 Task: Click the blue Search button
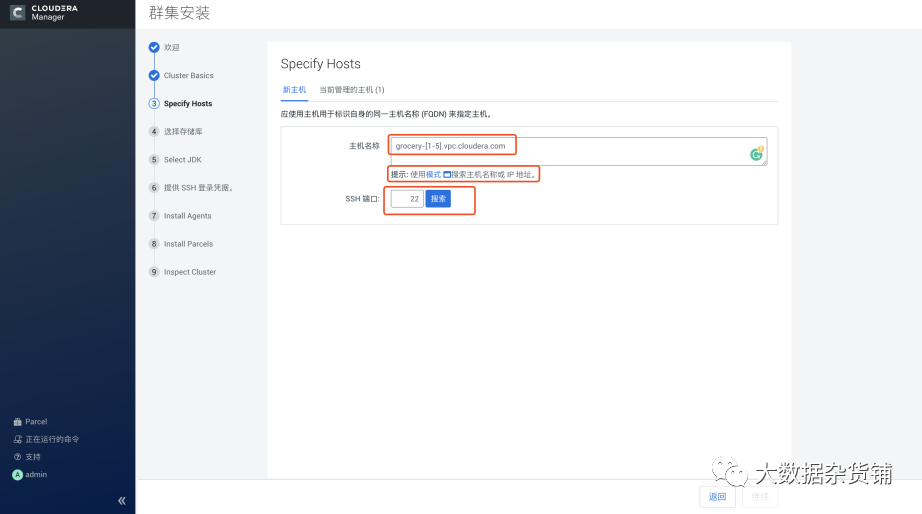438,199
